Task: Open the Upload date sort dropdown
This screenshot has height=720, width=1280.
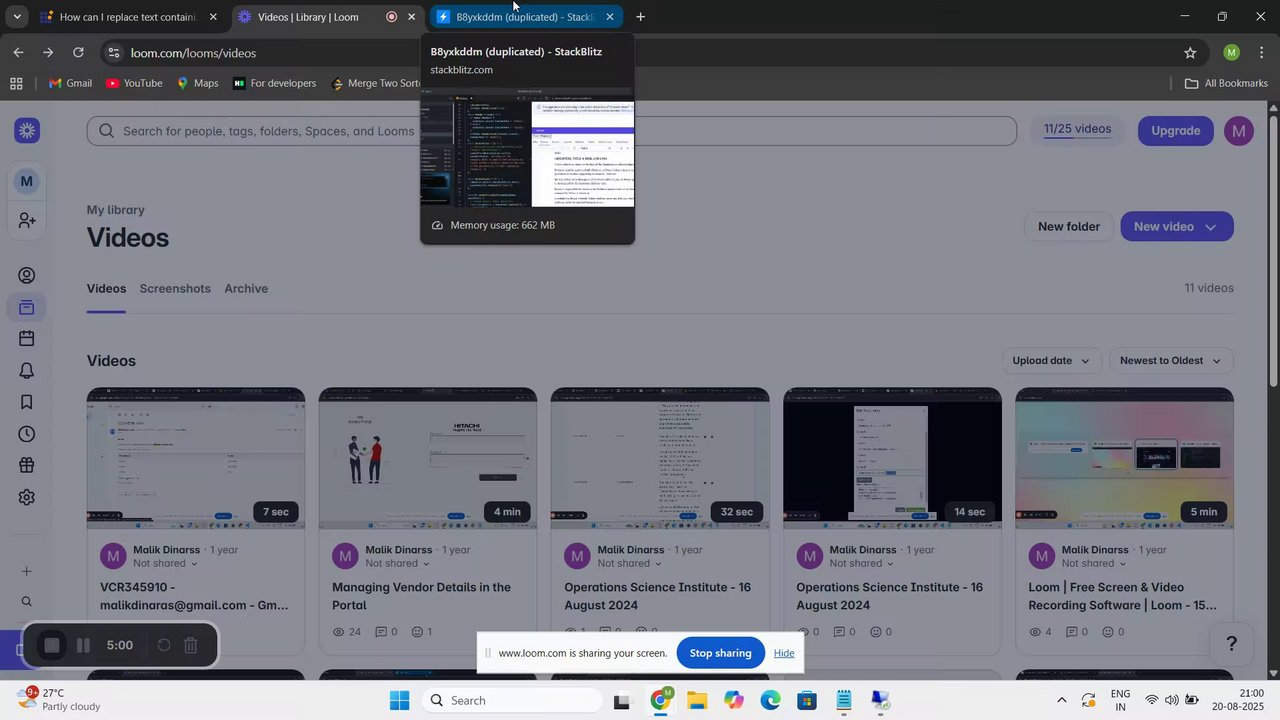Action: (x=1051, y=361)
